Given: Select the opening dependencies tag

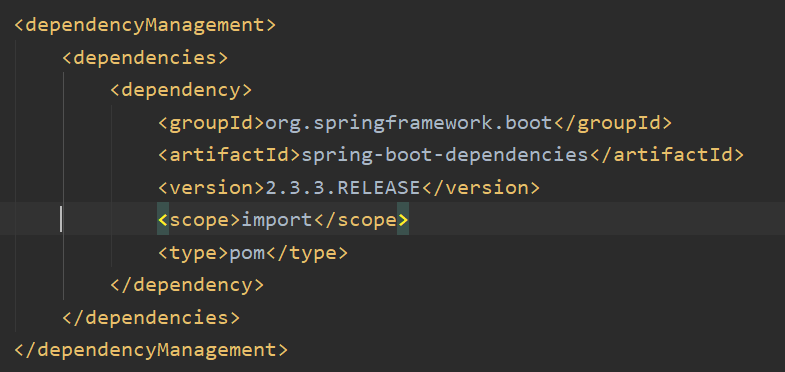Looking at the screenshot, I should point(145,58).
